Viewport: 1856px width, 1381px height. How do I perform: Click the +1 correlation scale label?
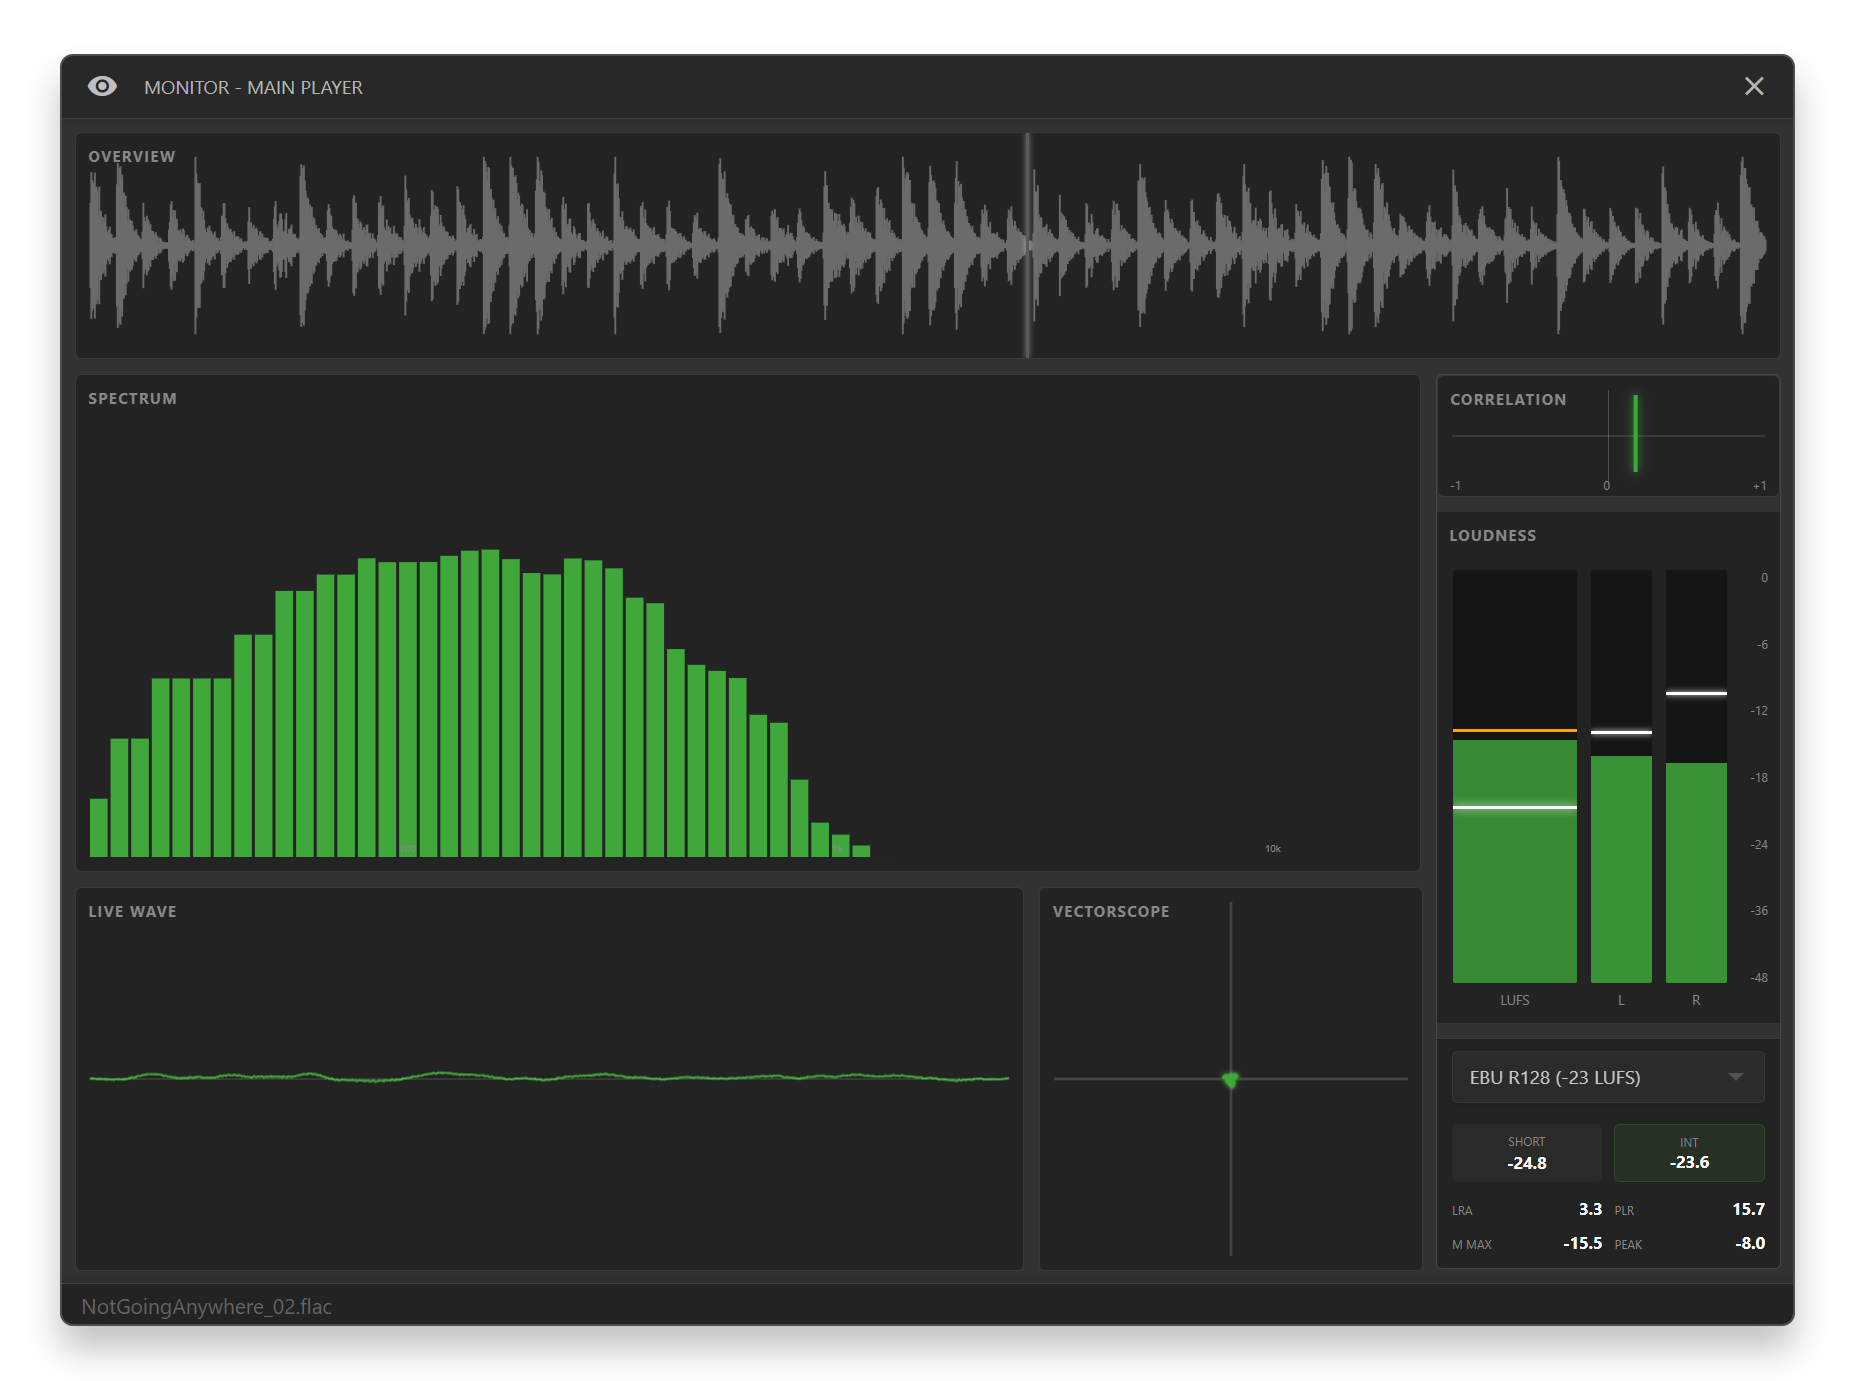[x=1759, y=486]
